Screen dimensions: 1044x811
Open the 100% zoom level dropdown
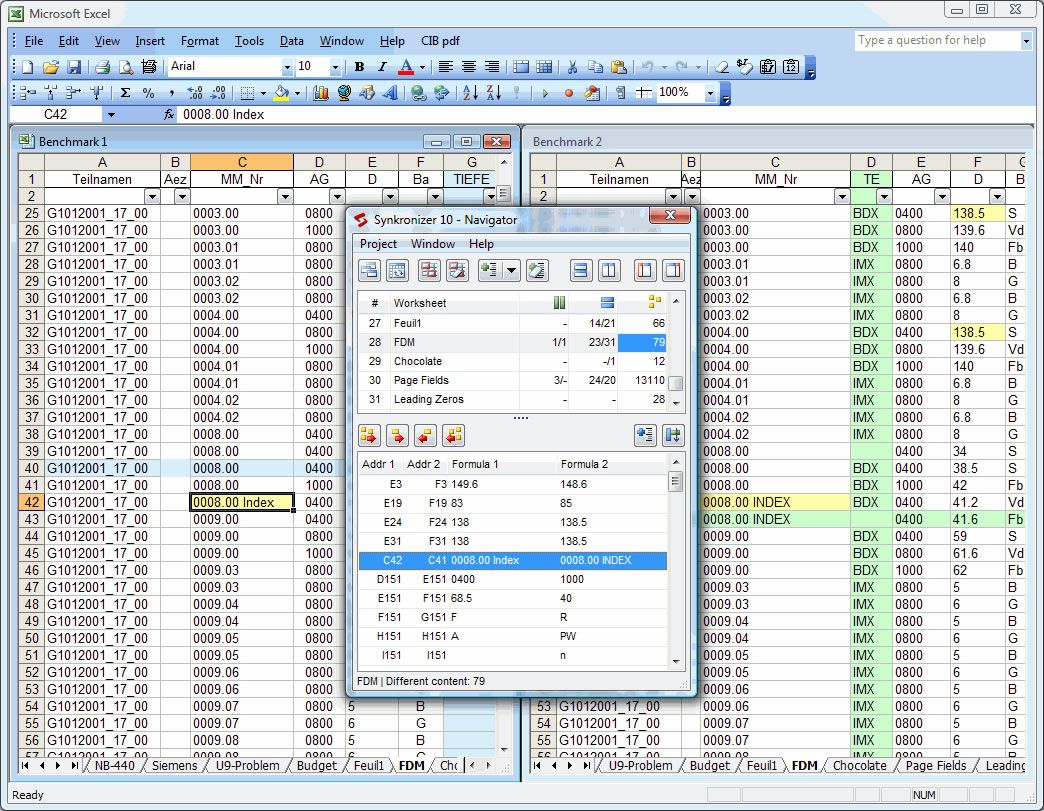710,92
